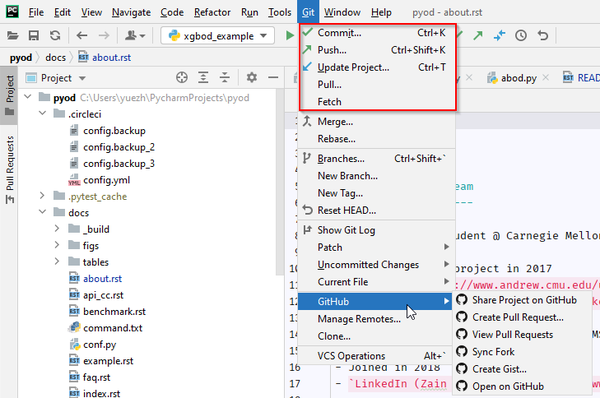Expand the figs folder
600x398 pixels.
click(57, 245)
